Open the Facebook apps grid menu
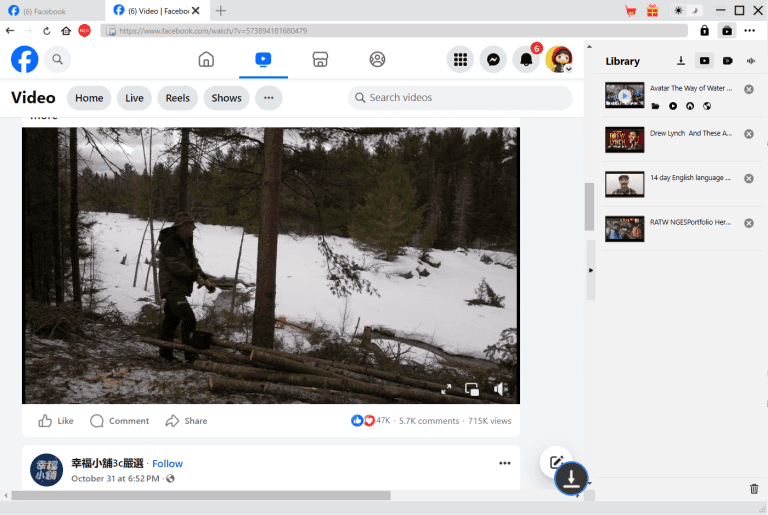The width and height of the screenshot is (768, 515). (460, 60)
